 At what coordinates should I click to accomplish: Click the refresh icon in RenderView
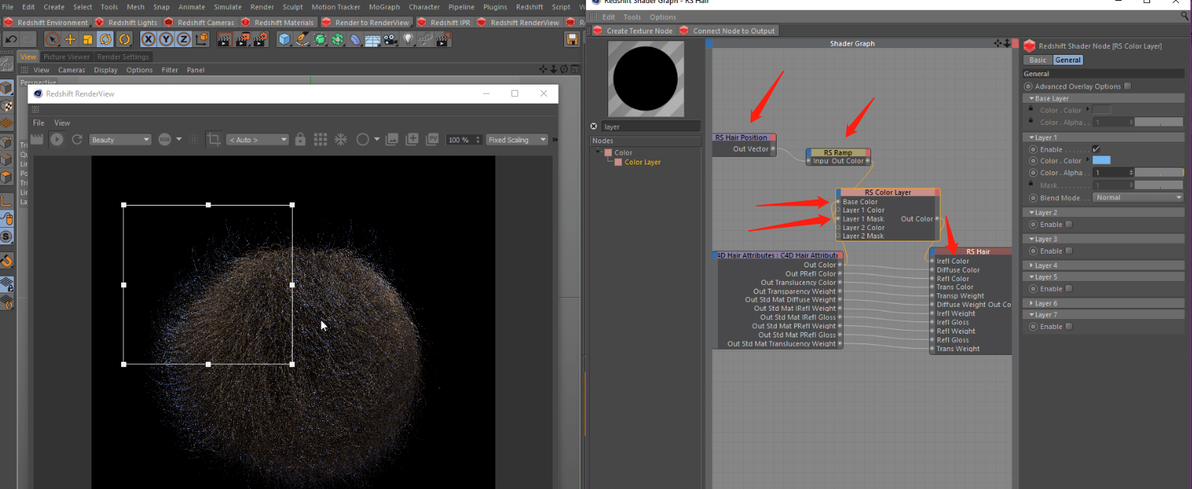point(77,140)
